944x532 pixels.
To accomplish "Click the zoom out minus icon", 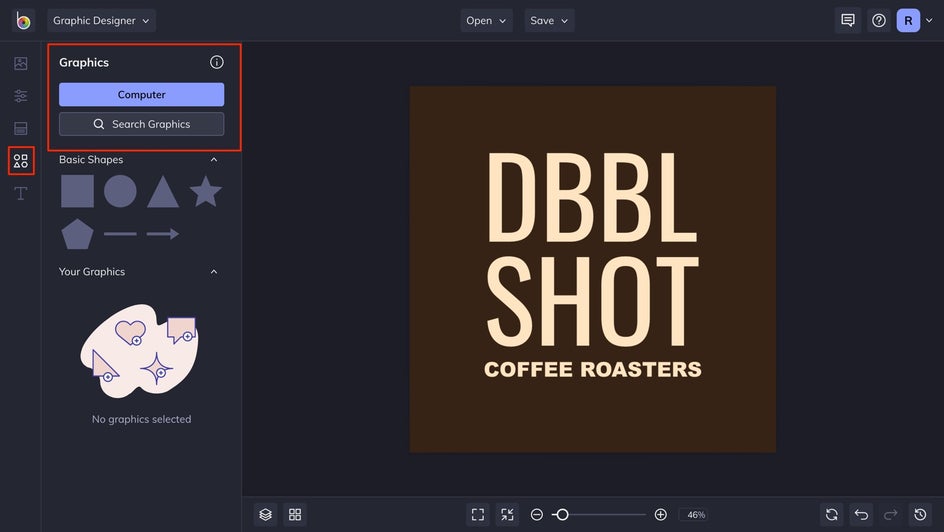I will click(537, 515).
